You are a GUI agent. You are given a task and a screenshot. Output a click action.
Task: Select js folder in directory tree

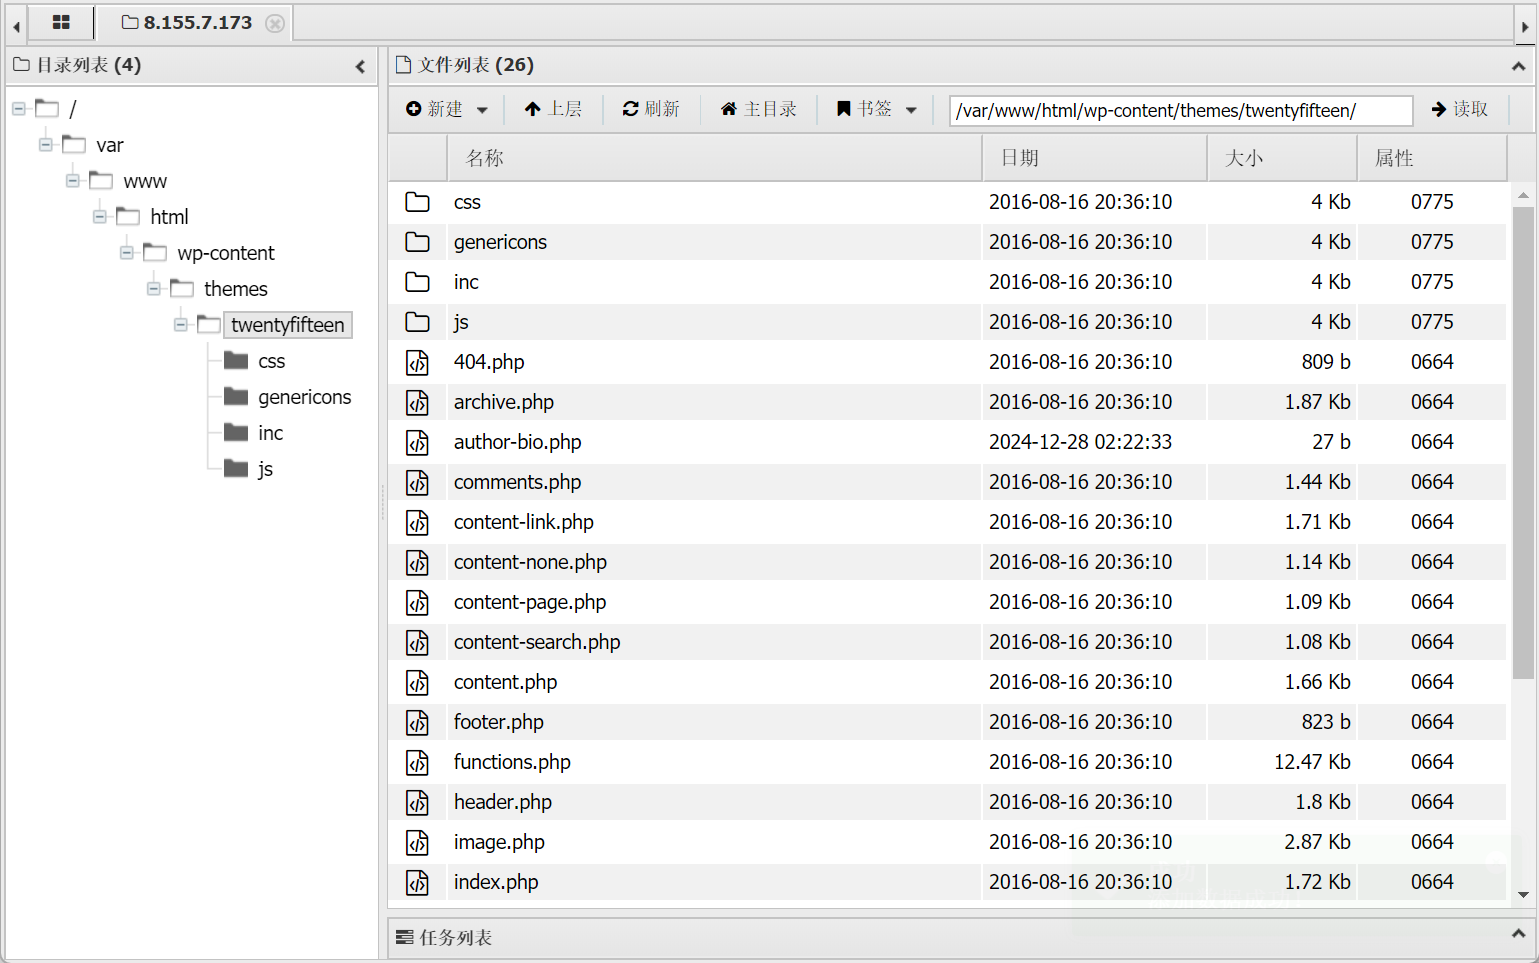tap(265, 469)
